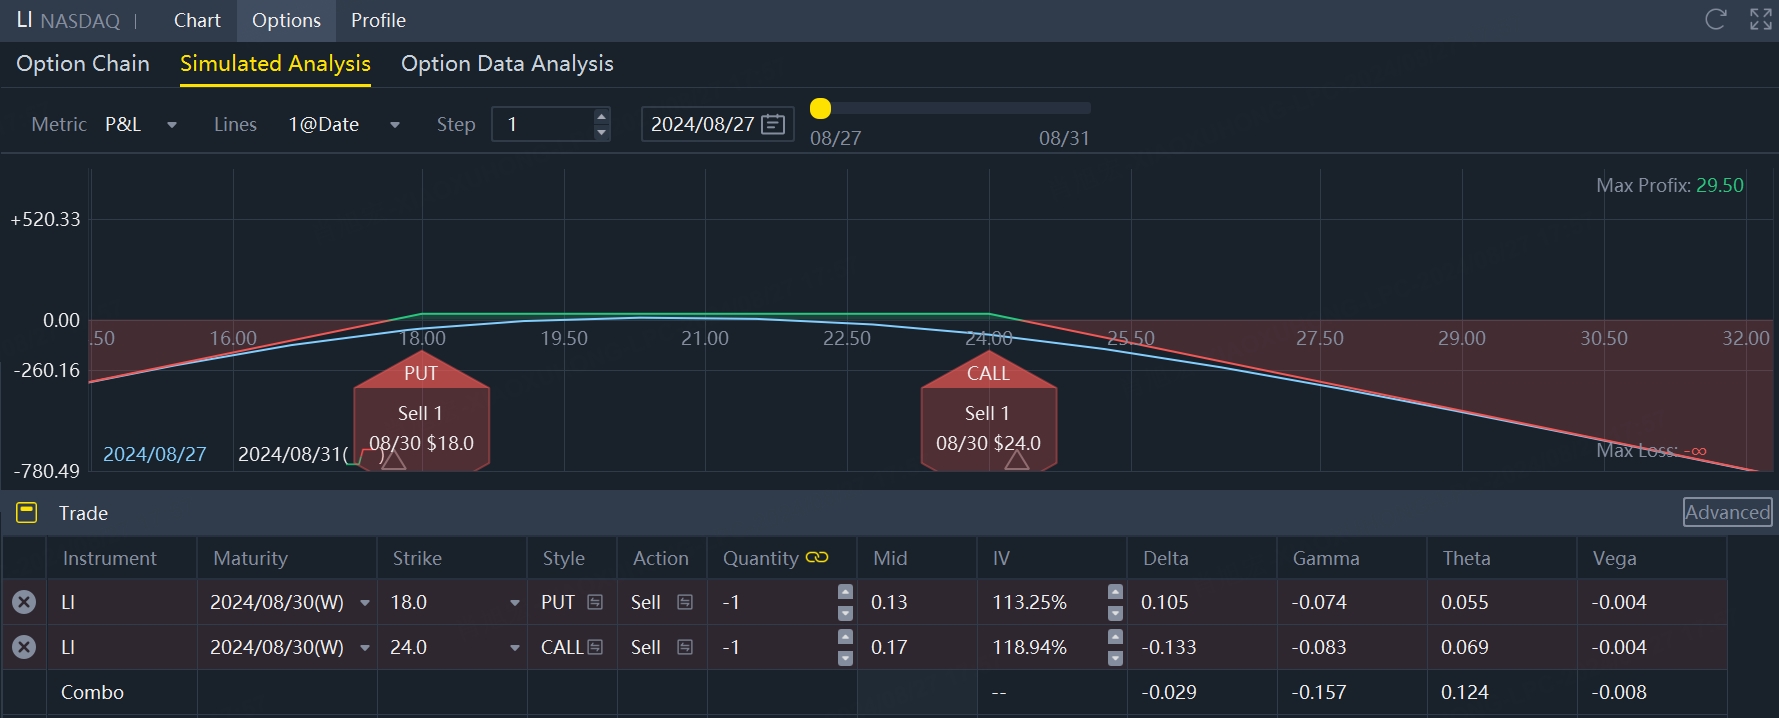
Task: Open the calendar icon in date field
Action: [x=773, y=124]
